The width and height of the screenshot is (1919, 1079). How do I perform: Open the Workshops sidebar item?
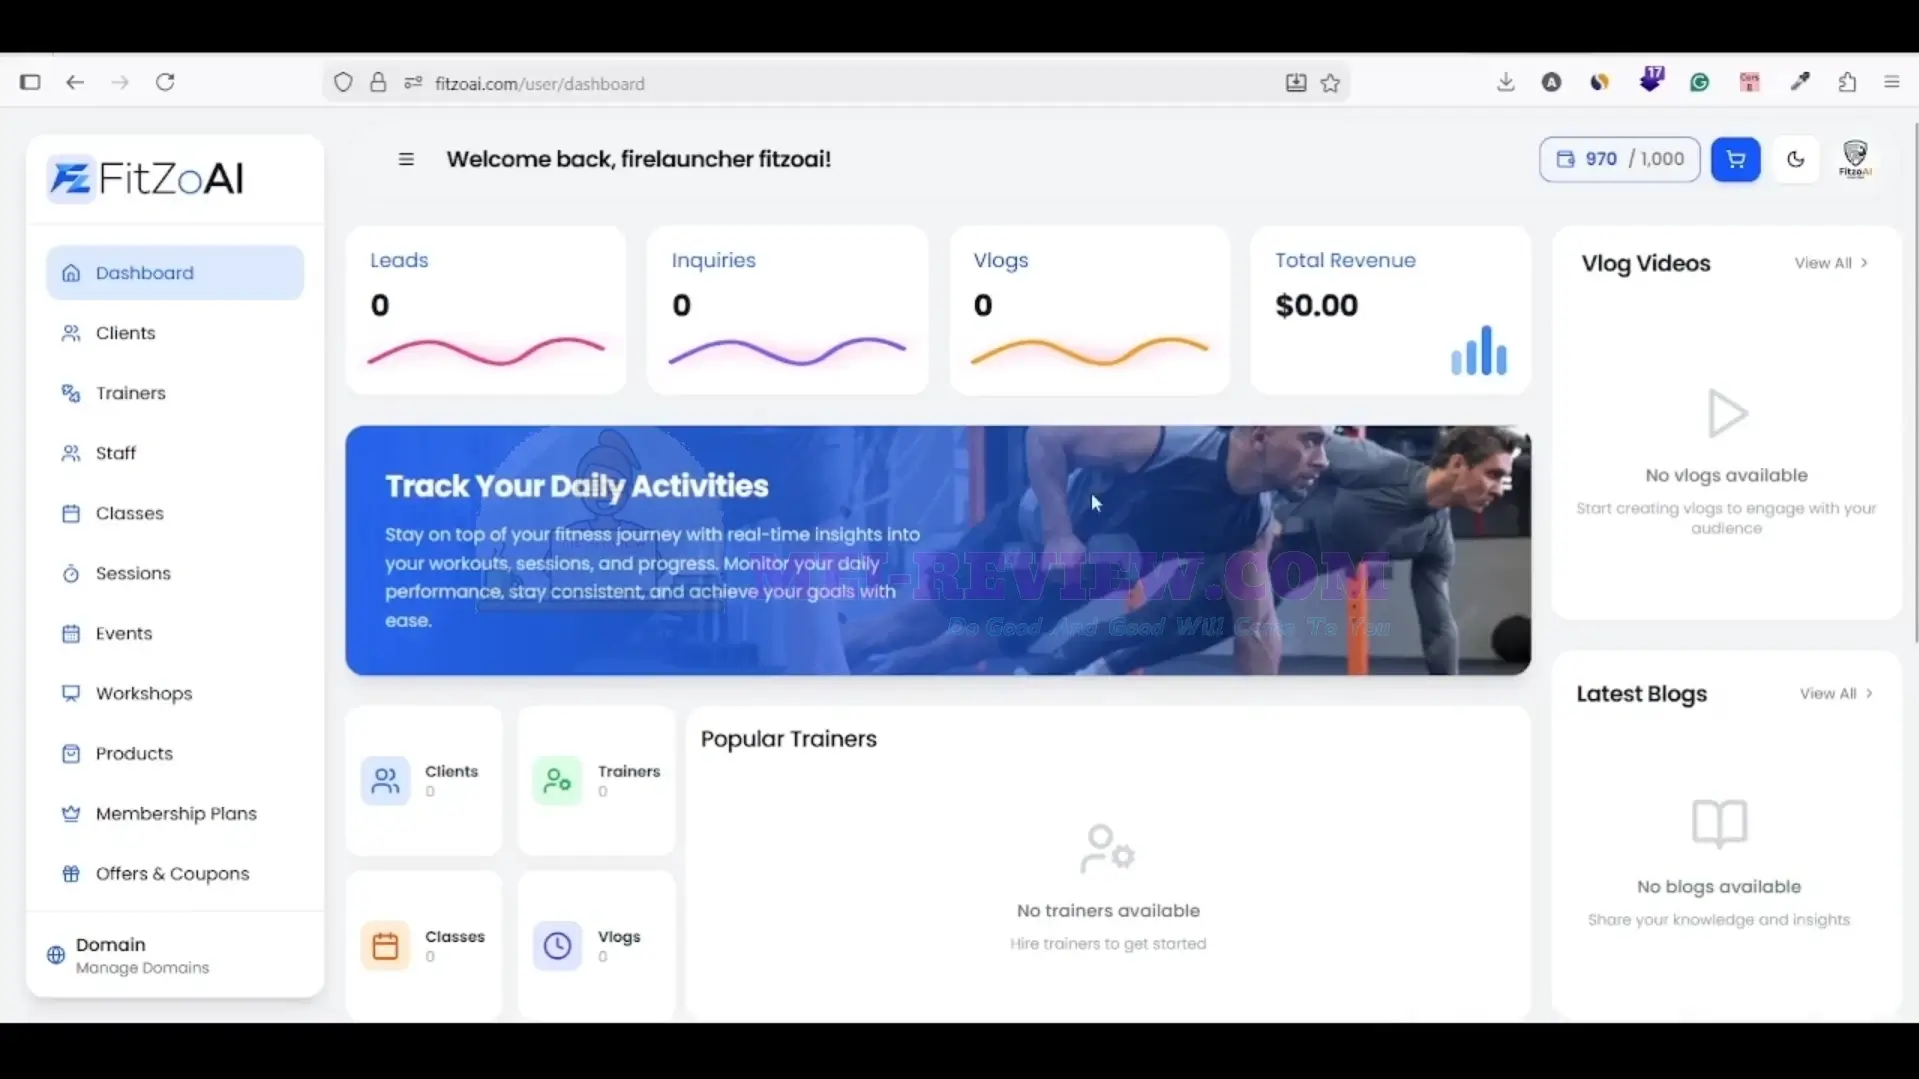point(175,693)
